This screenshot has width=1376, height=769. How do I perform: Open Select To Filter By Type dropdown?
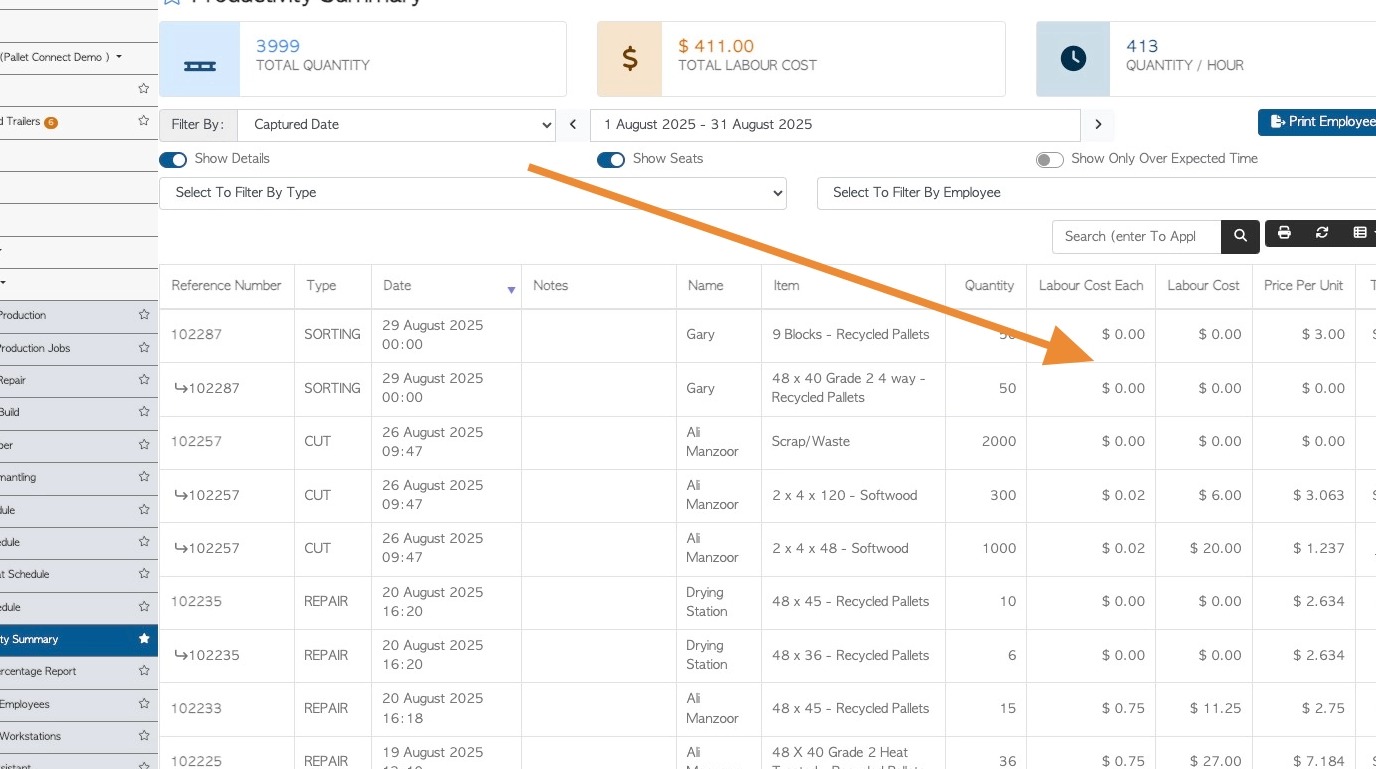(473, 193)
